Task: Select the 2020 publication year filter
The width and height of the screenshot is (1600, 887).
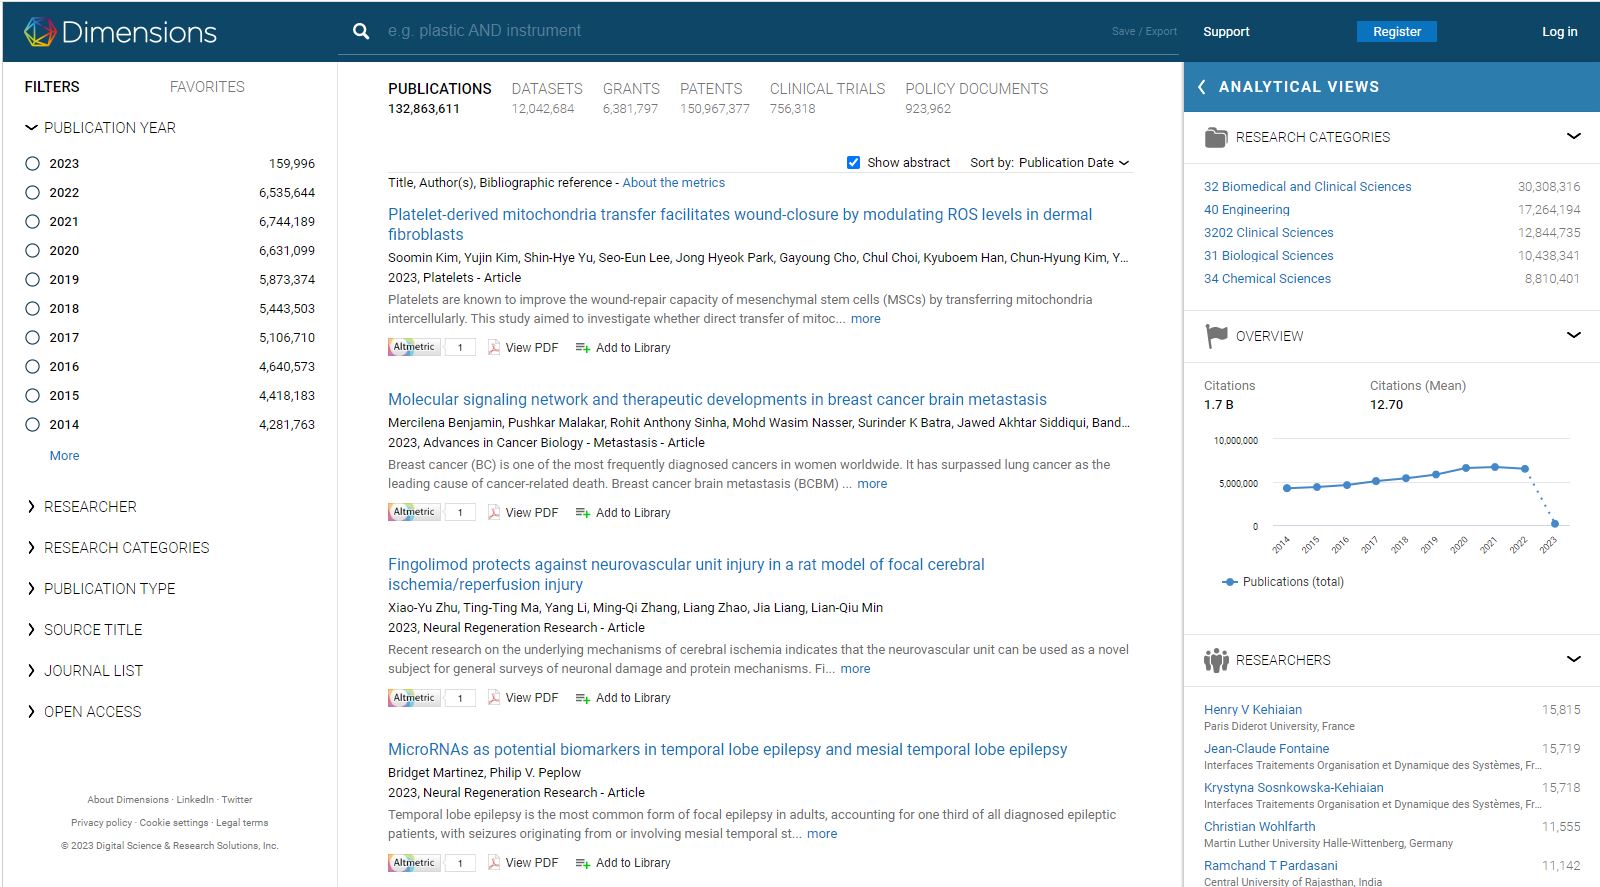Action: coord(32,250)
